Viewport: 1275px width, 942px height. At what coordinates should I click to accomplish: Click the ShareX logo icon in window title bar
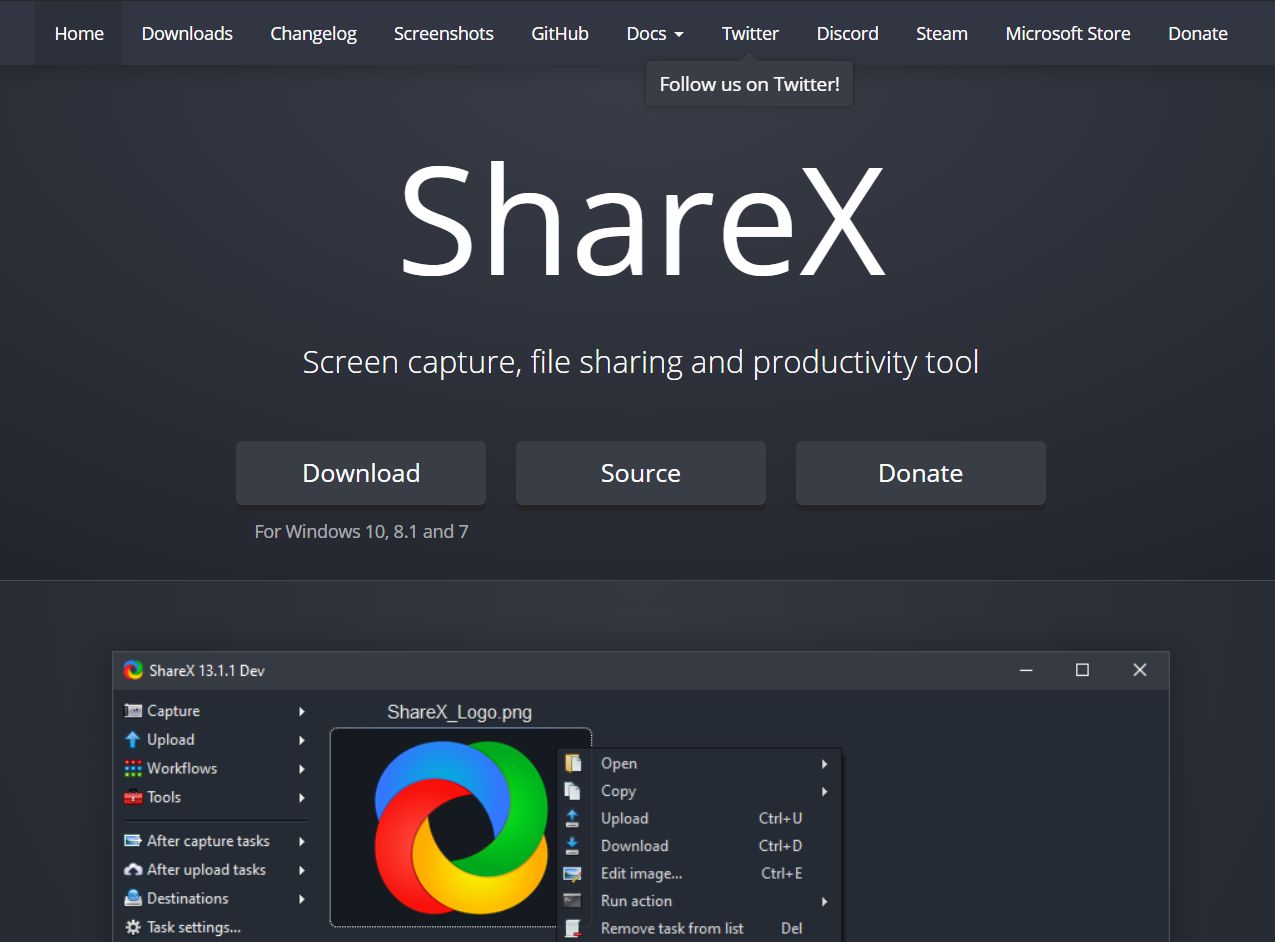click(133, 670)
